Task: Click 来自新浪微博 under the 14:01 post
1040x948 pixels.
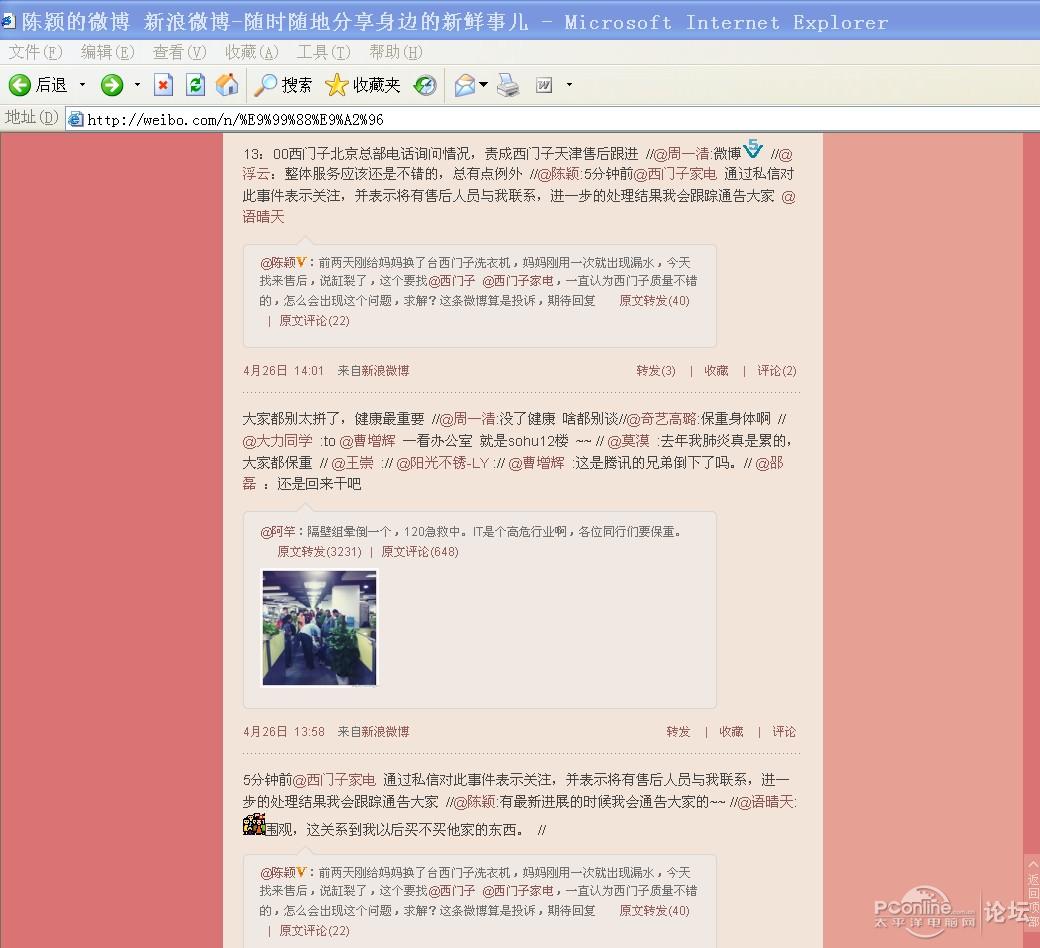Action: (x=373, y=371)
